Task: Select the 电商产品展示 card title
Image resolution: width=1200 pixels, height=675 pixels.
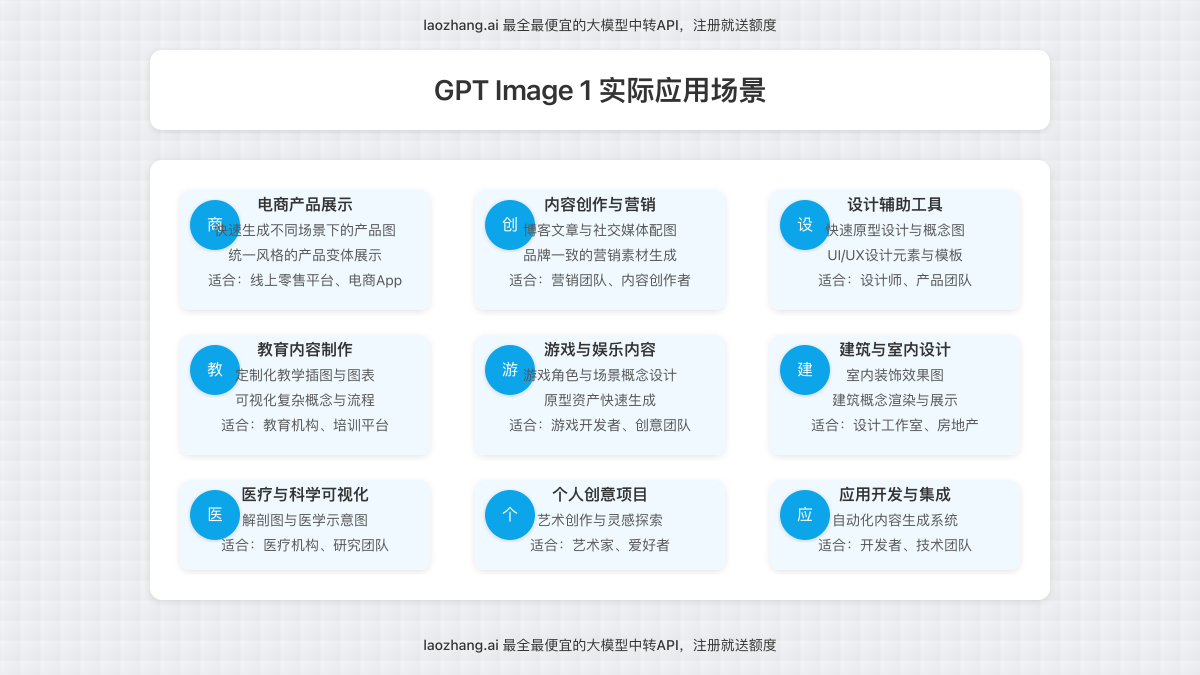Action: pos(305,205)
